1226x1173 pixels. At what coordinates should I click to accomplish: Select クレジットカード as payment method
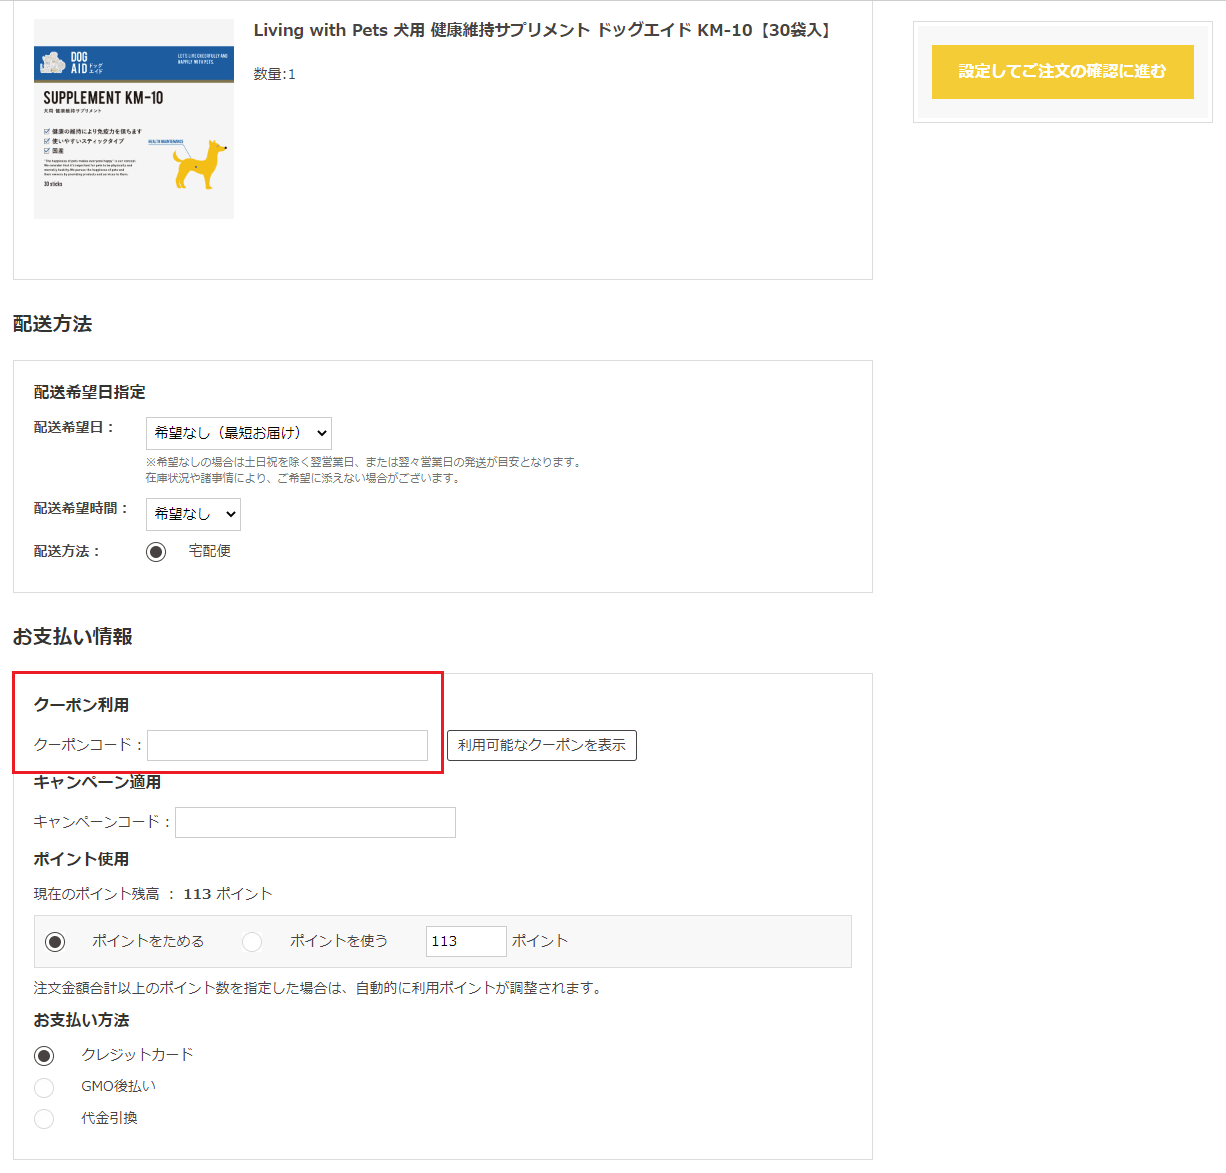pos(44,1056)
